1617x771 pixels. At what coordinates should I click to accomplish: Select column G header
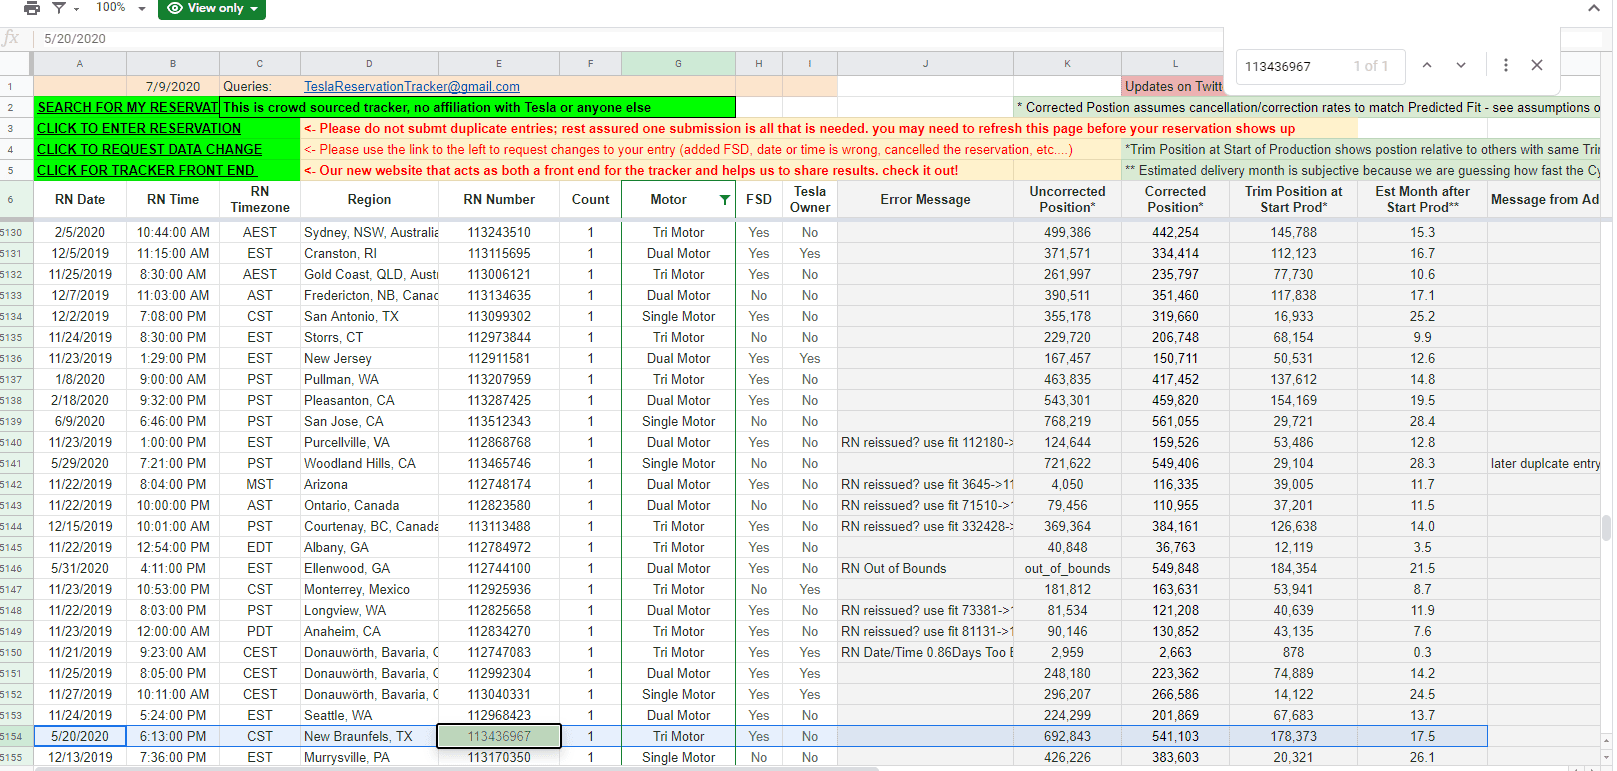click(678, 63)
